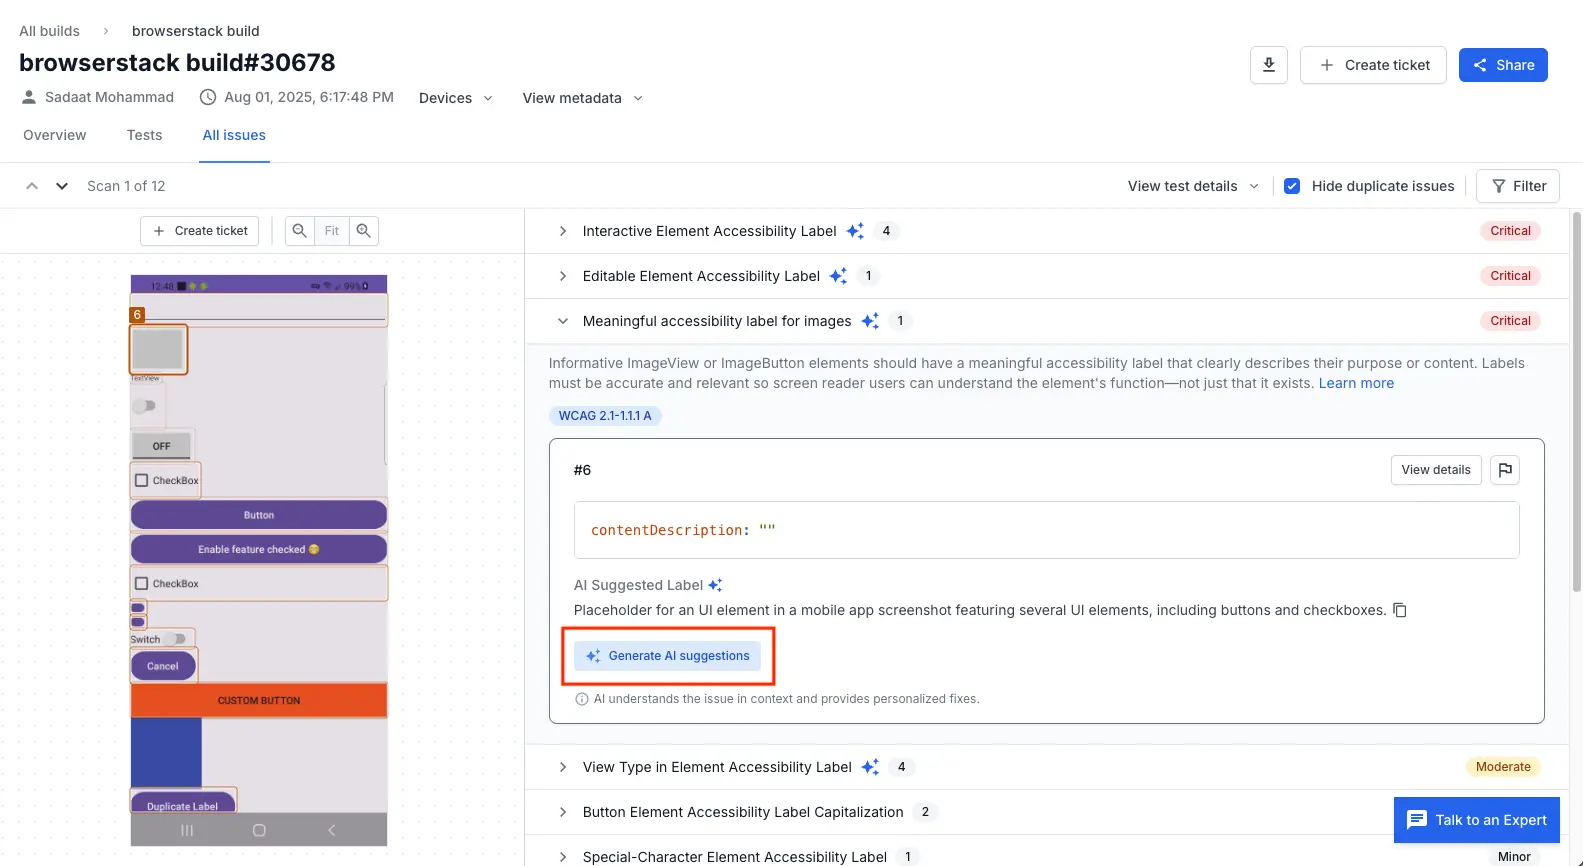1583x866 pixels.
Task: Open Talk to an Expert chat
Action: pyautogui.click(x=1476, y=820)
